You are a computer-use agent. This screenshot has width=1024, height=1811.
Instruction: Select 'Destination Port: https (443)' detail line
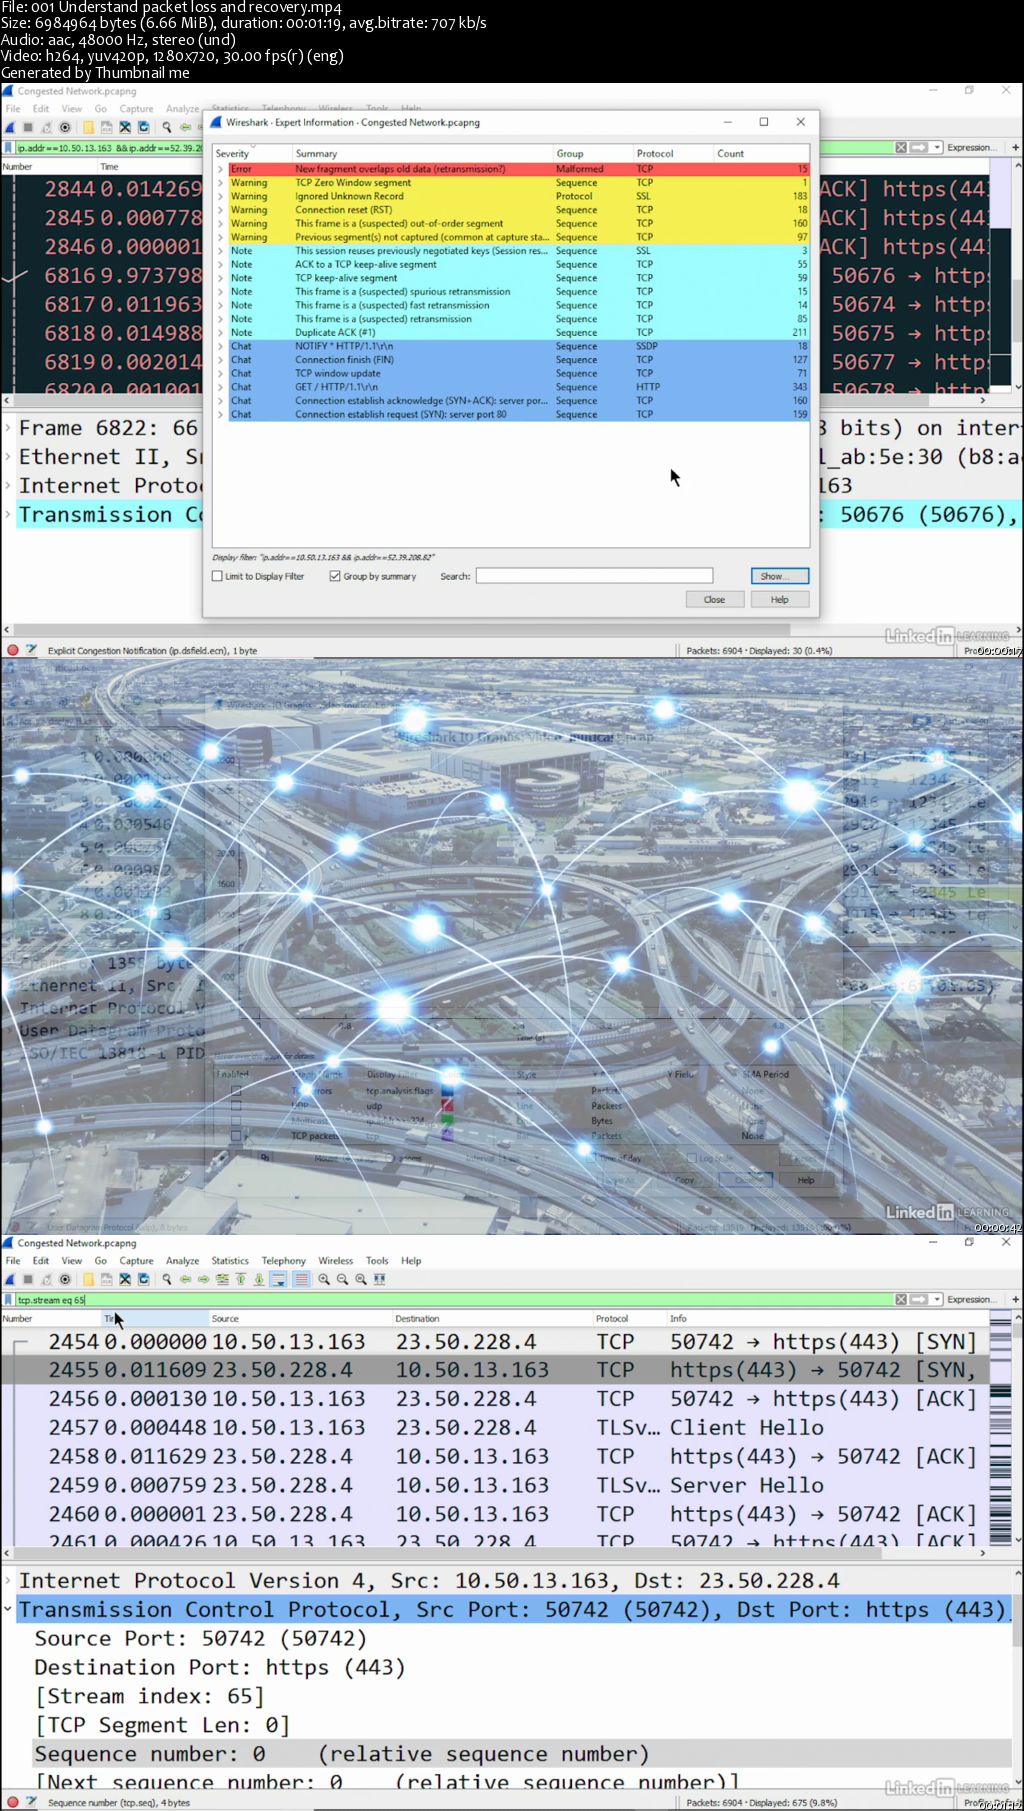coord(220,1667)
